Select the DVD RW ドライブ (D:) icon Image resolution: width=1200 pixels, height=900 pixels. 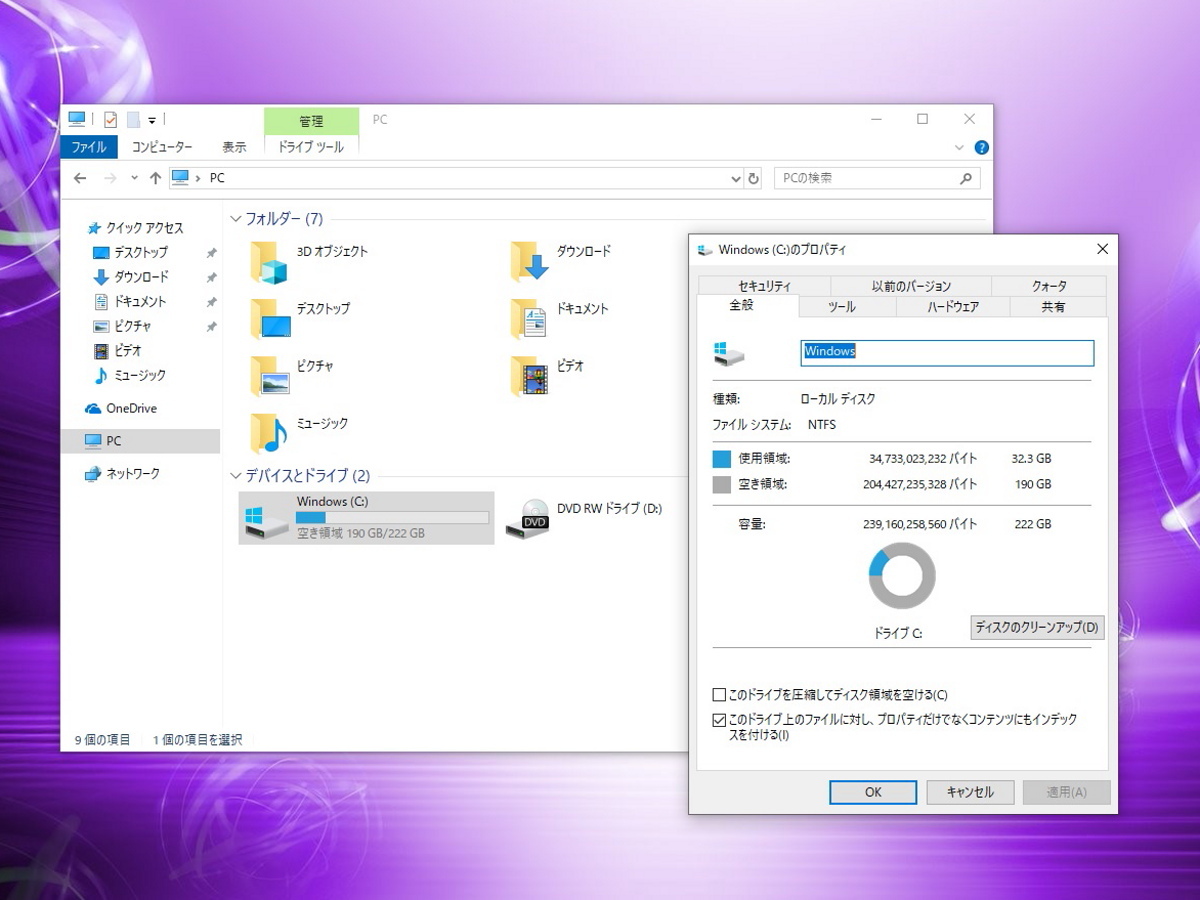[527, 517]
